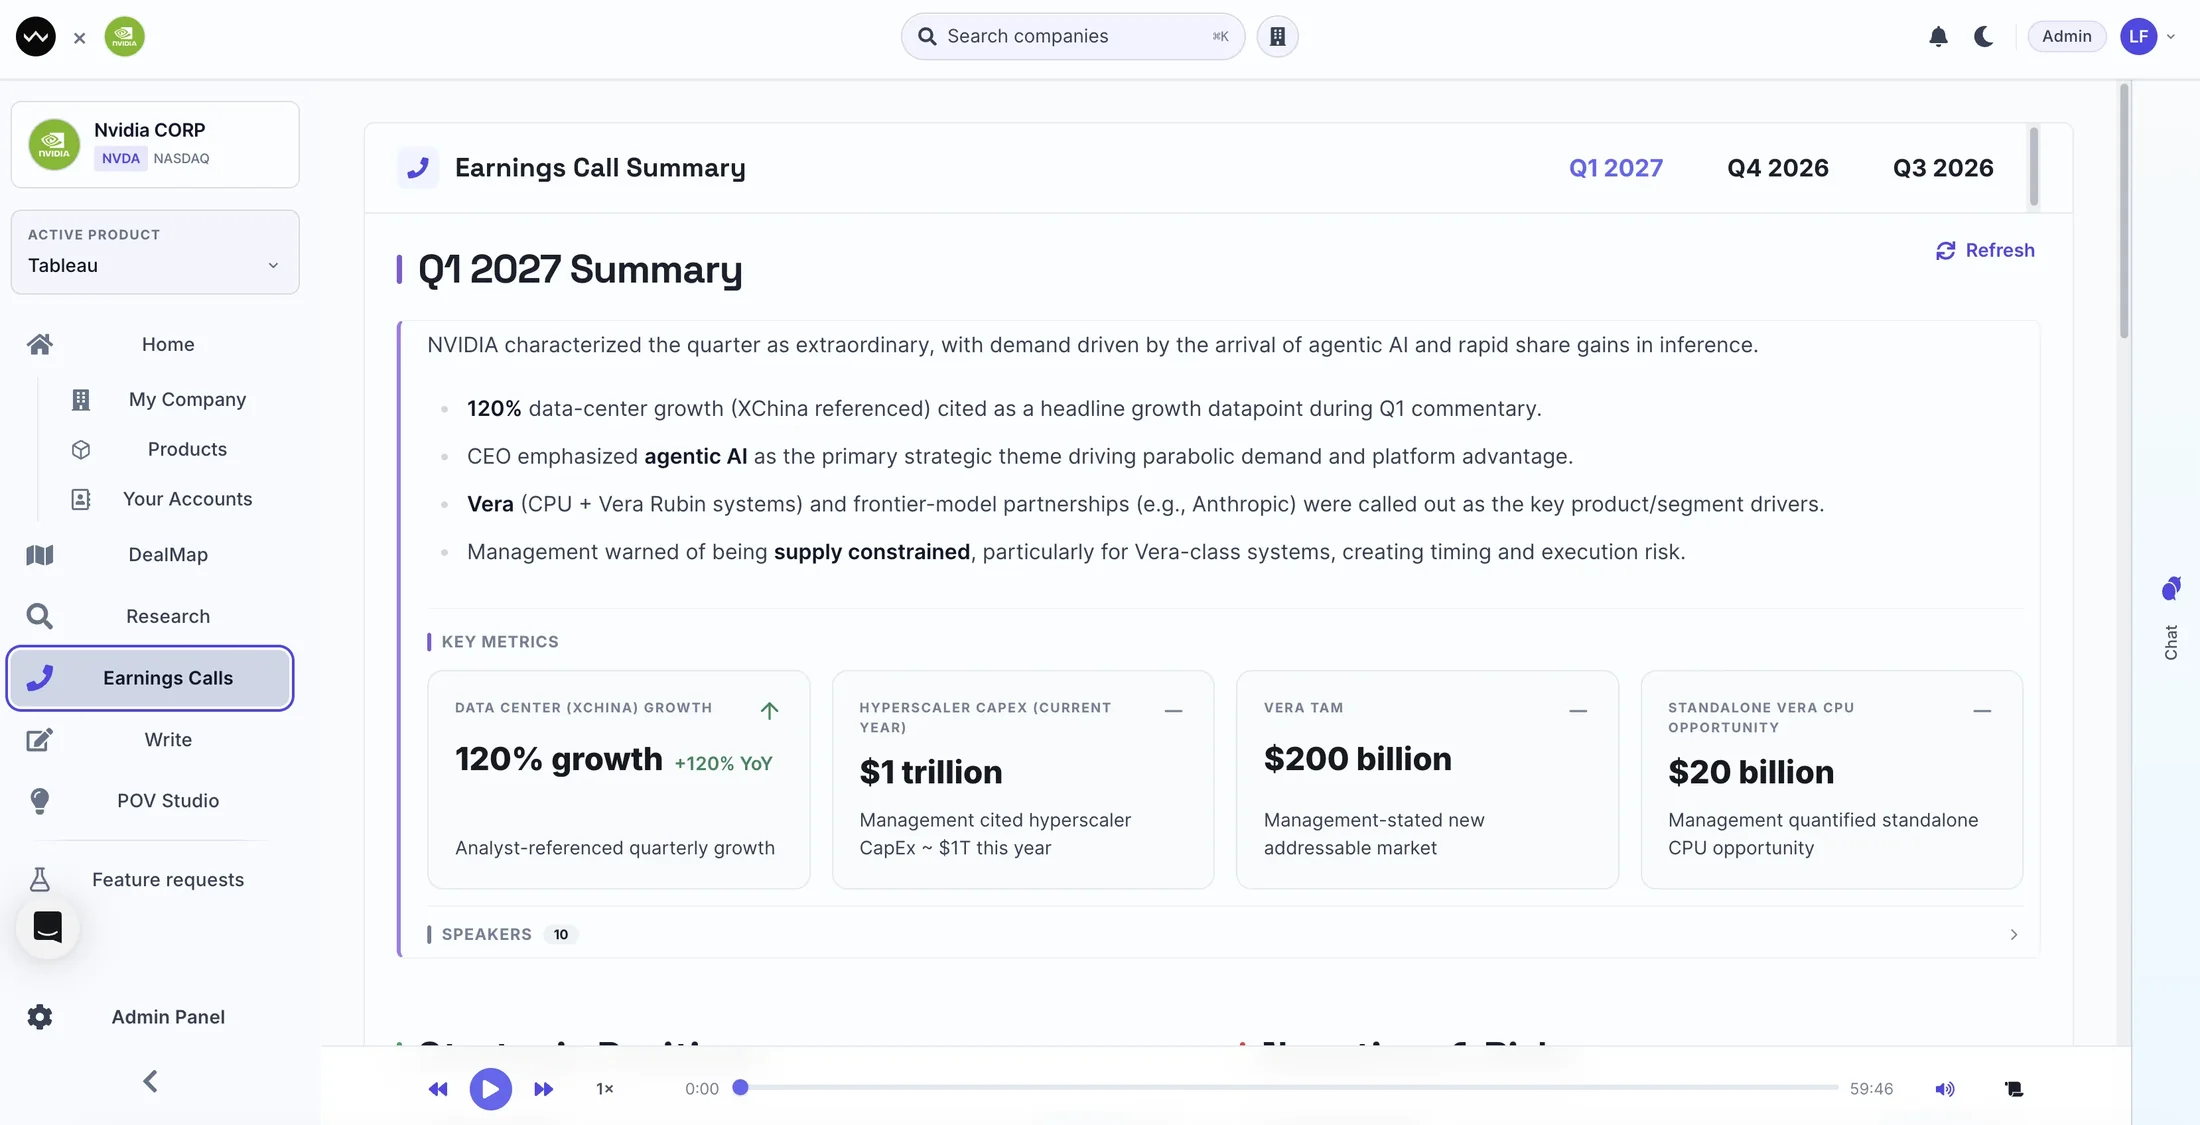
Task: Play the earnings call audio
Action: pyautogui.click(x=490, y=1089)
